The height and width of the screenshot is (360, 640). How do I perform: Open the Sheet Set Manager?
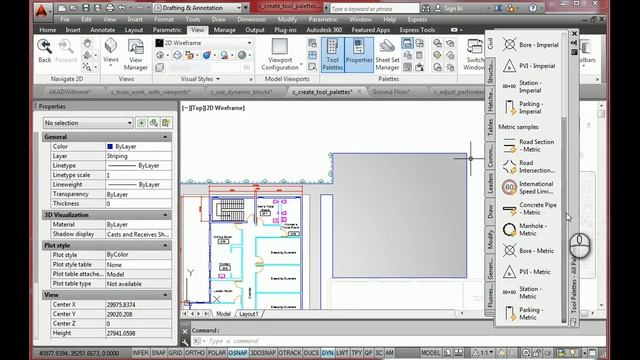[387, 55]
